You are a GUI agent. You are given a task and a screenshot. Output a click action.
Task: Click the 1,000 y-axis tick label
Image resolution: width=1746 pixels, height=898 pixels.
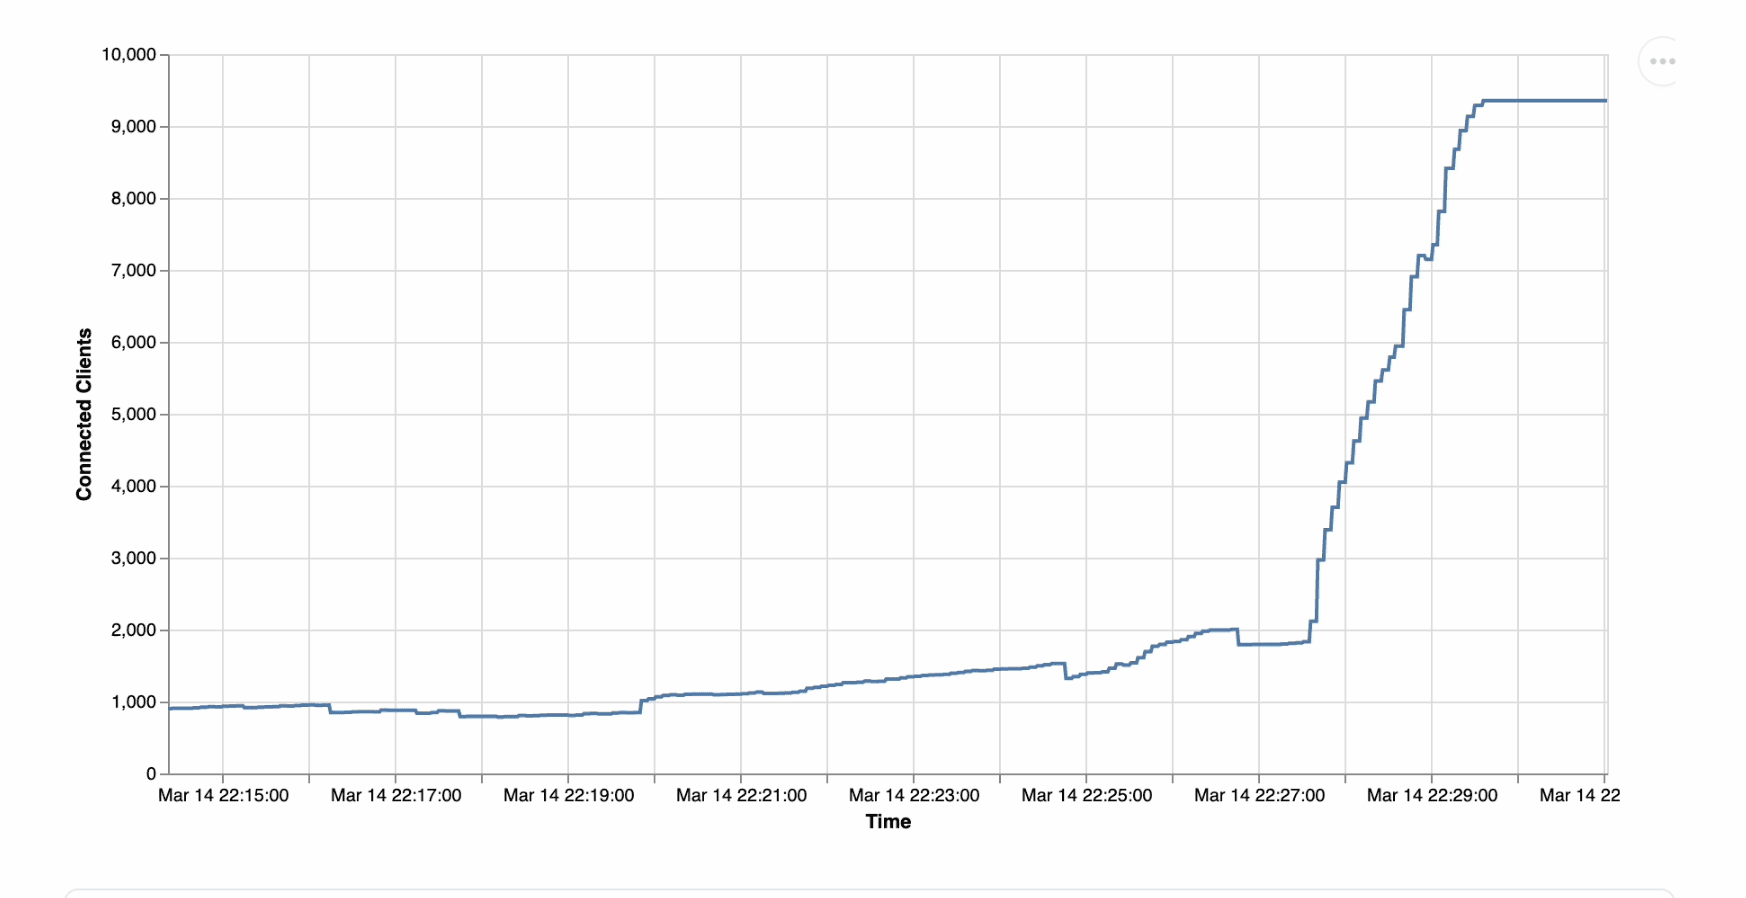133,702
